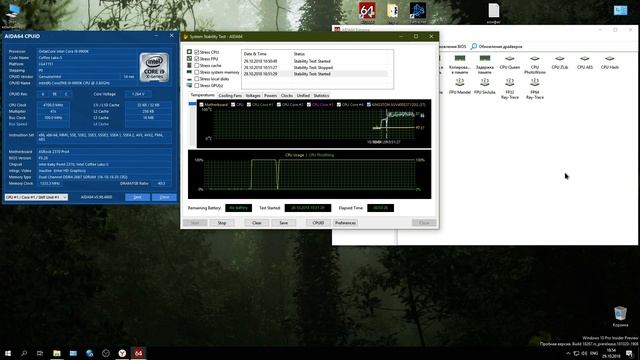Click the Core Voltage value field

tap(138, 94)
